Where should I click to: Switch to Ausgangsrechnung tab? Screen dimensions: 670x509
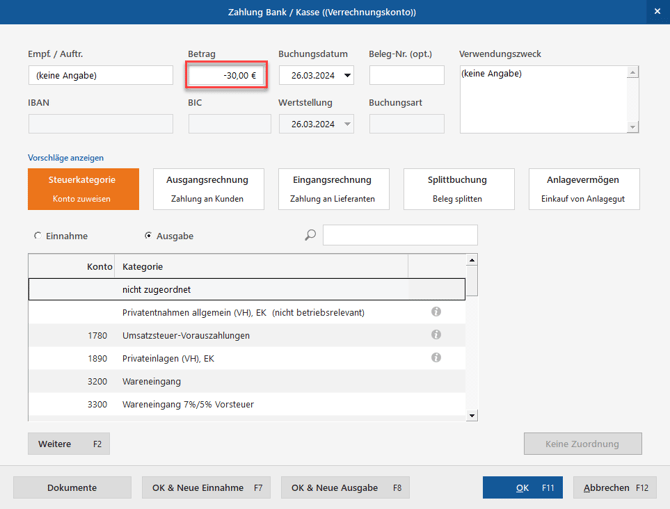point(208,189)
